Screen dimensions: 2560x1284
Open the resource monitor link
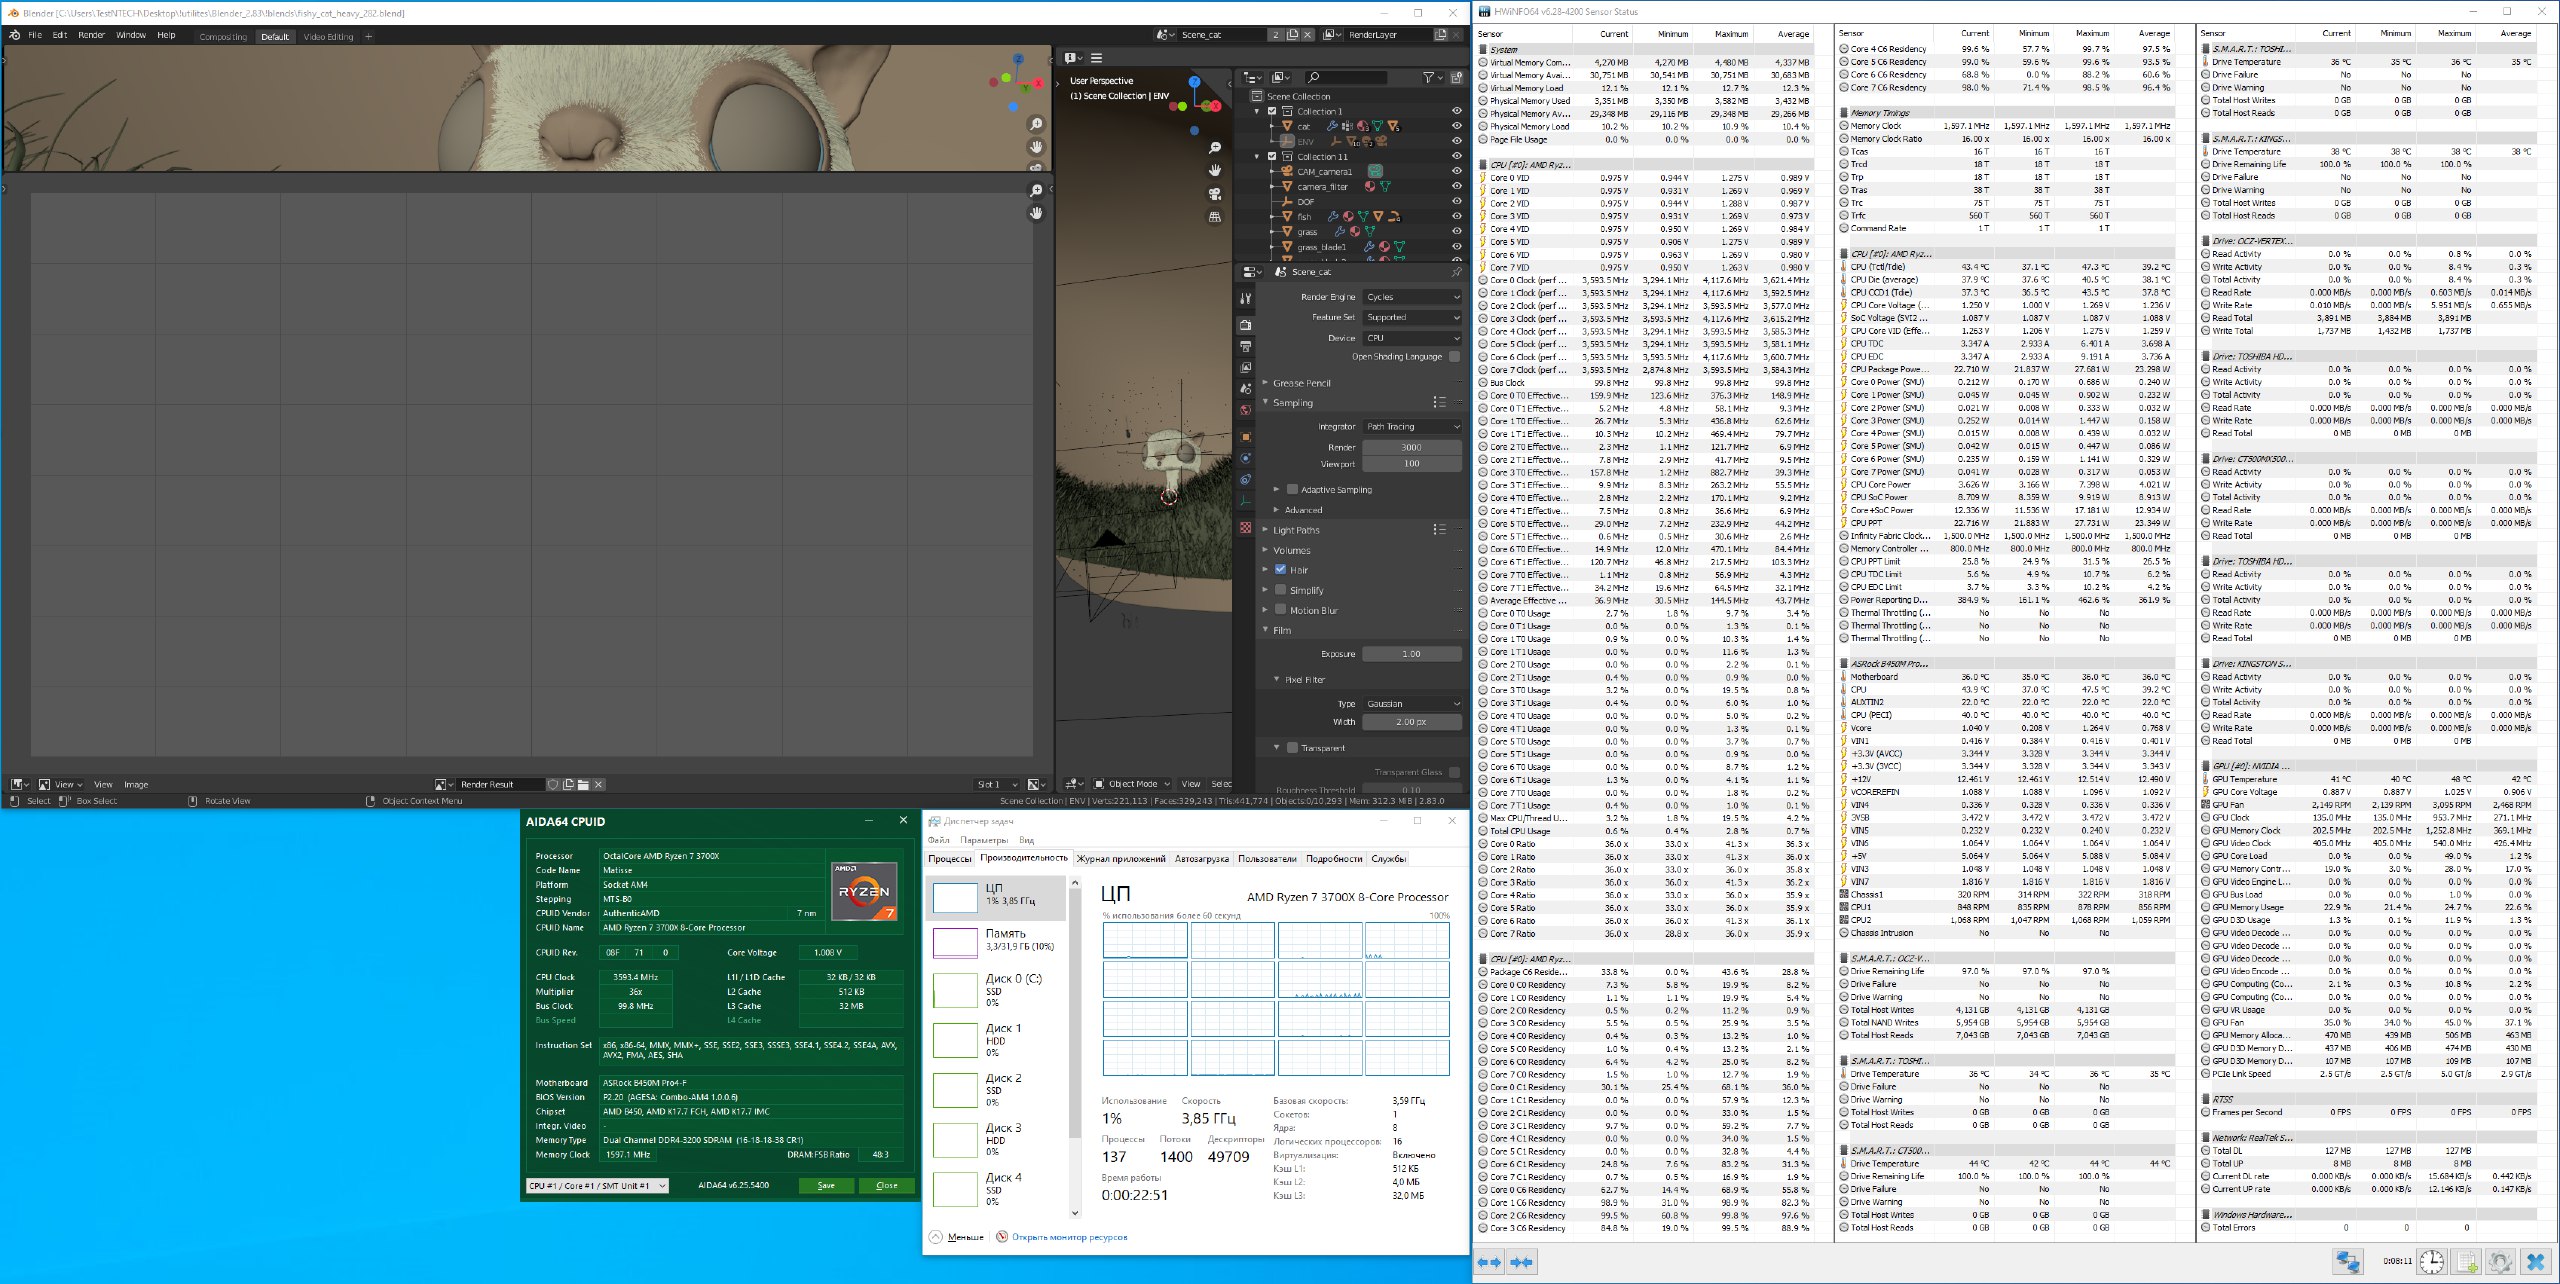pos(1069,1237)
